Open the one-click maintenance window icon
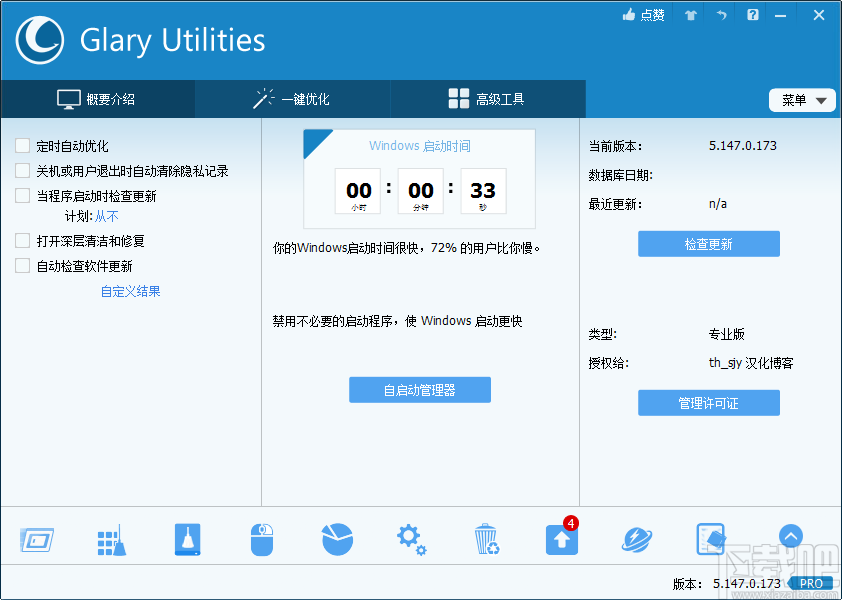The image size is (842, 600). 36,538
